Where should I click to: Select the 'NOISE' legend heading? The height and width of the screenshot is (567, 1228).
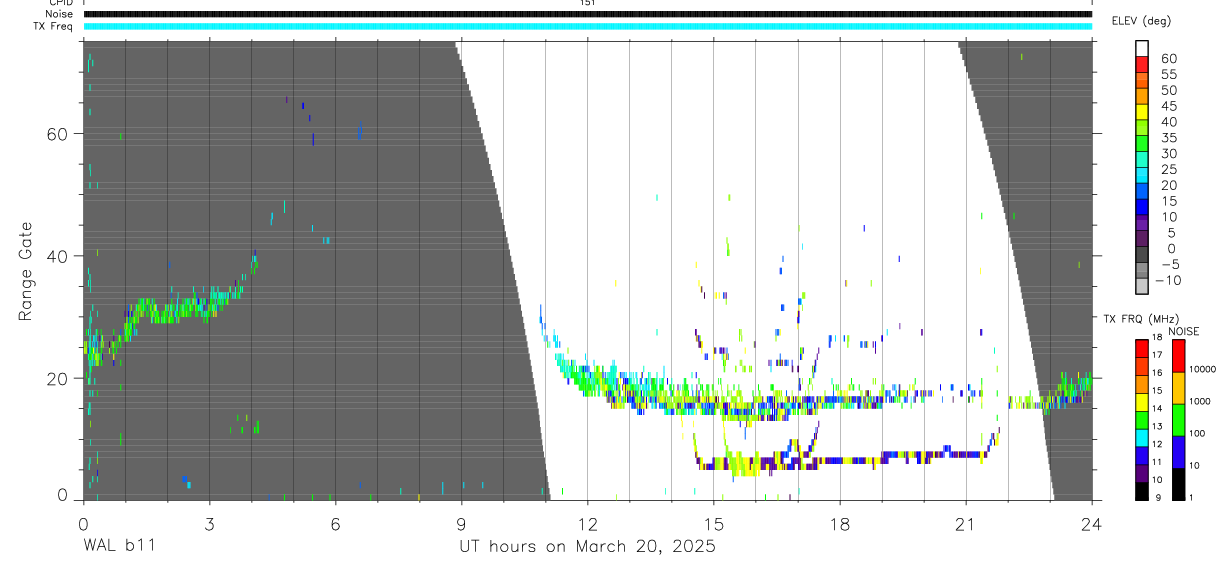[x=1183, y=331]
